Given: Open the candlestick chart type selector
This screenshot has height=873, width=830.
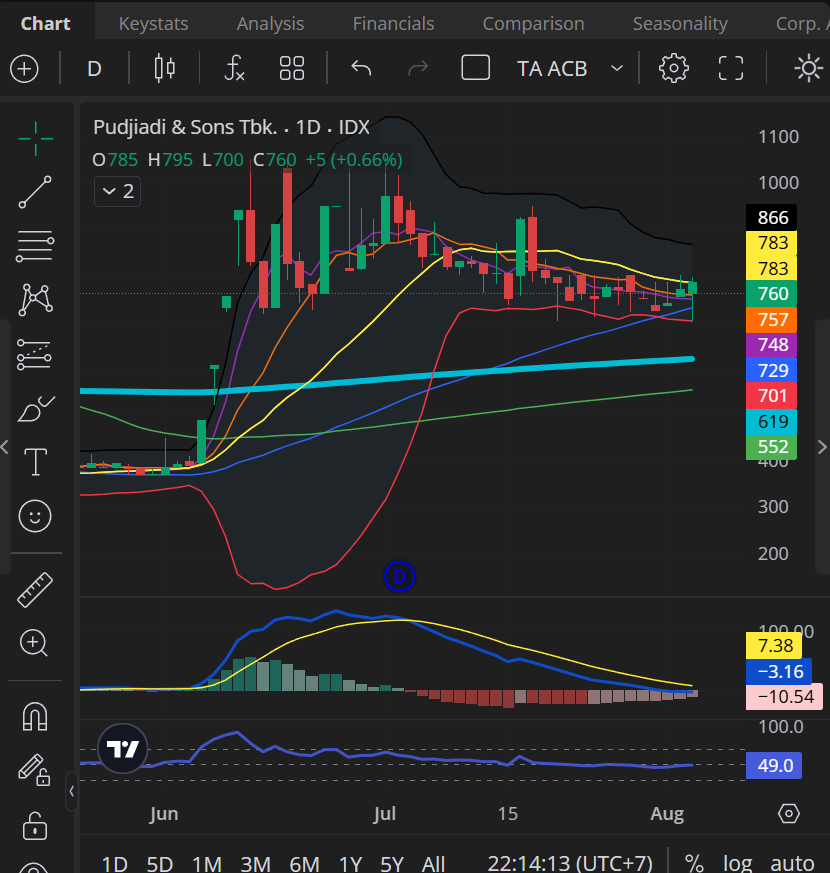Looking at the screenshot, I should [164, 69].
